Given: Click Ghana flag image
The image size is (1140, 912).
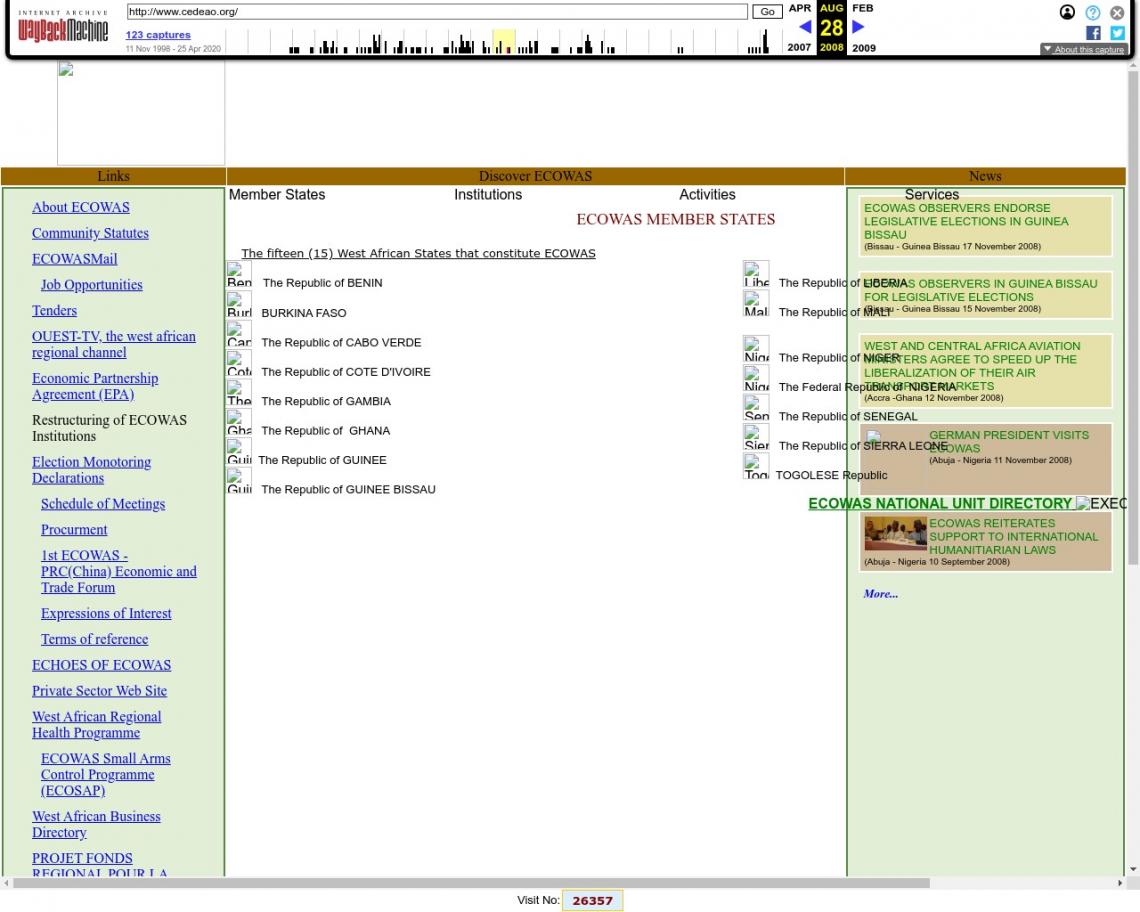Looking at the screenshot, I should coord(239,423).
